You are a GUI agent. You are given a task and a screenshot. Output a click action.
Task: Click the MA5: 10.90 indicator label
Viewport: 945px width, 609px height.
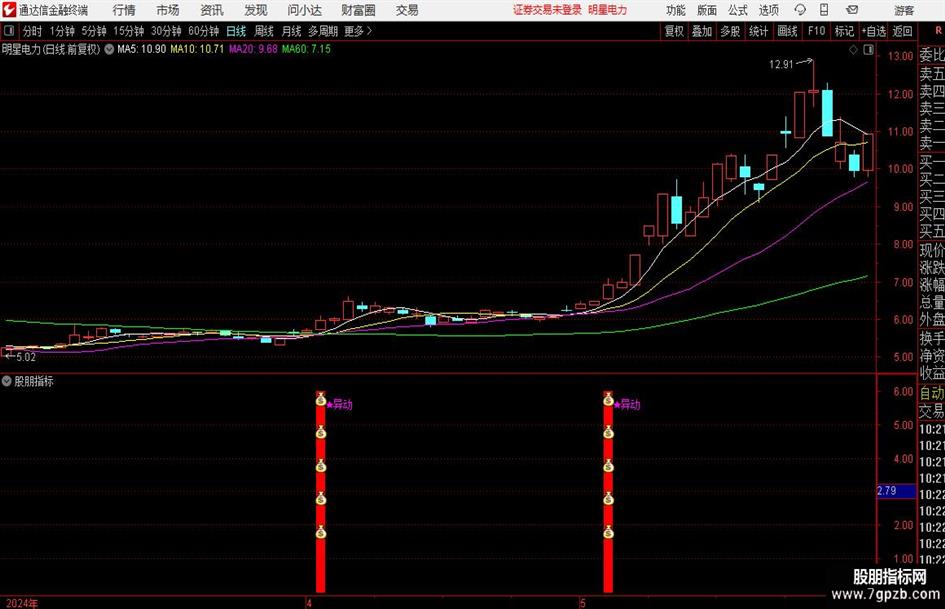tap(141, 49)
